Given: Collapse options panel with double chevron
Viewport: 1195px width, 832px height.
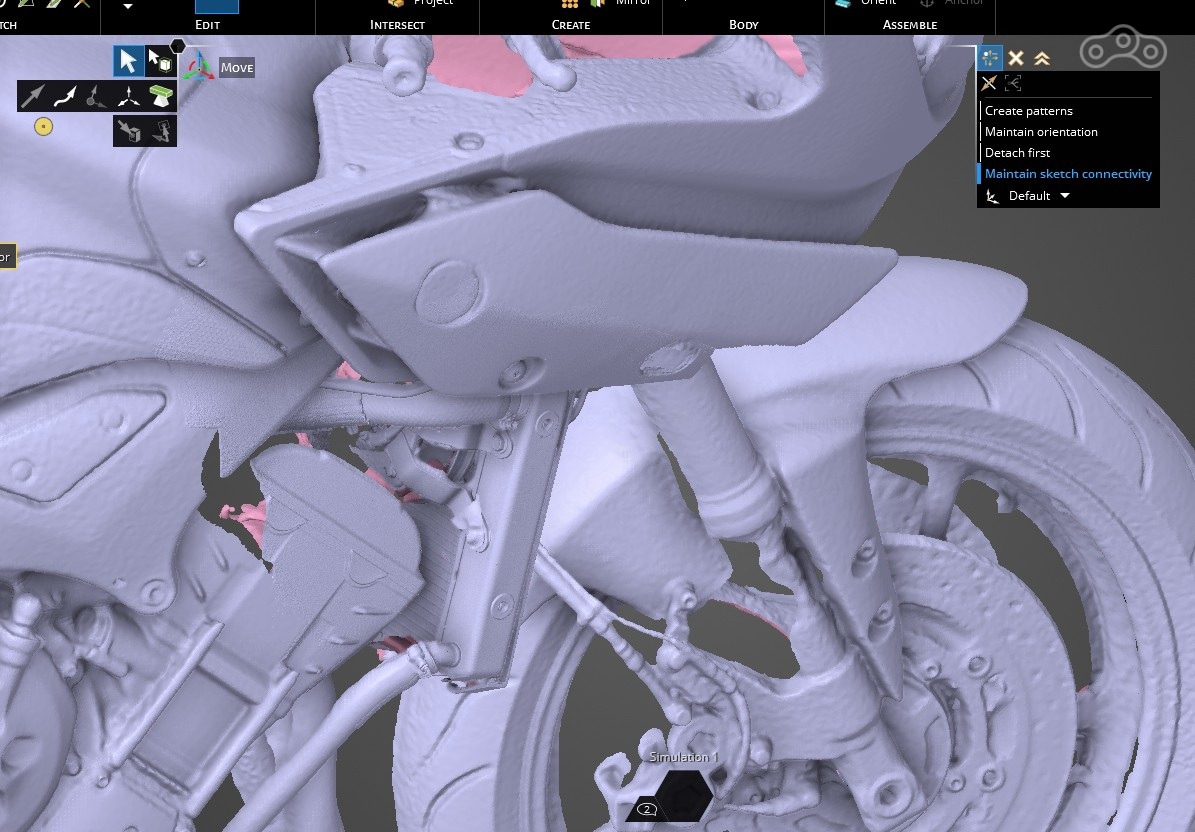Looking at the screenshot, I should (x=1041, y=59).
